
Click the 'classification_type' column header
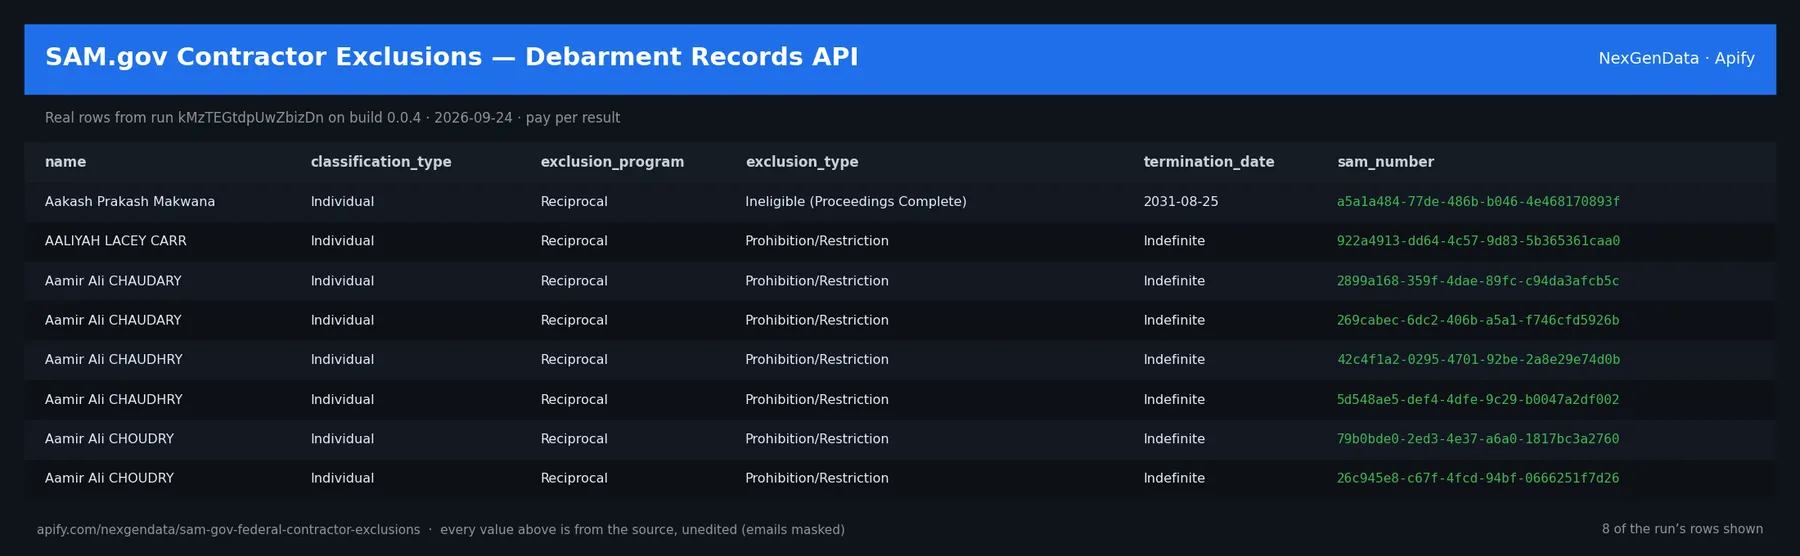click(x=381, y=162)
